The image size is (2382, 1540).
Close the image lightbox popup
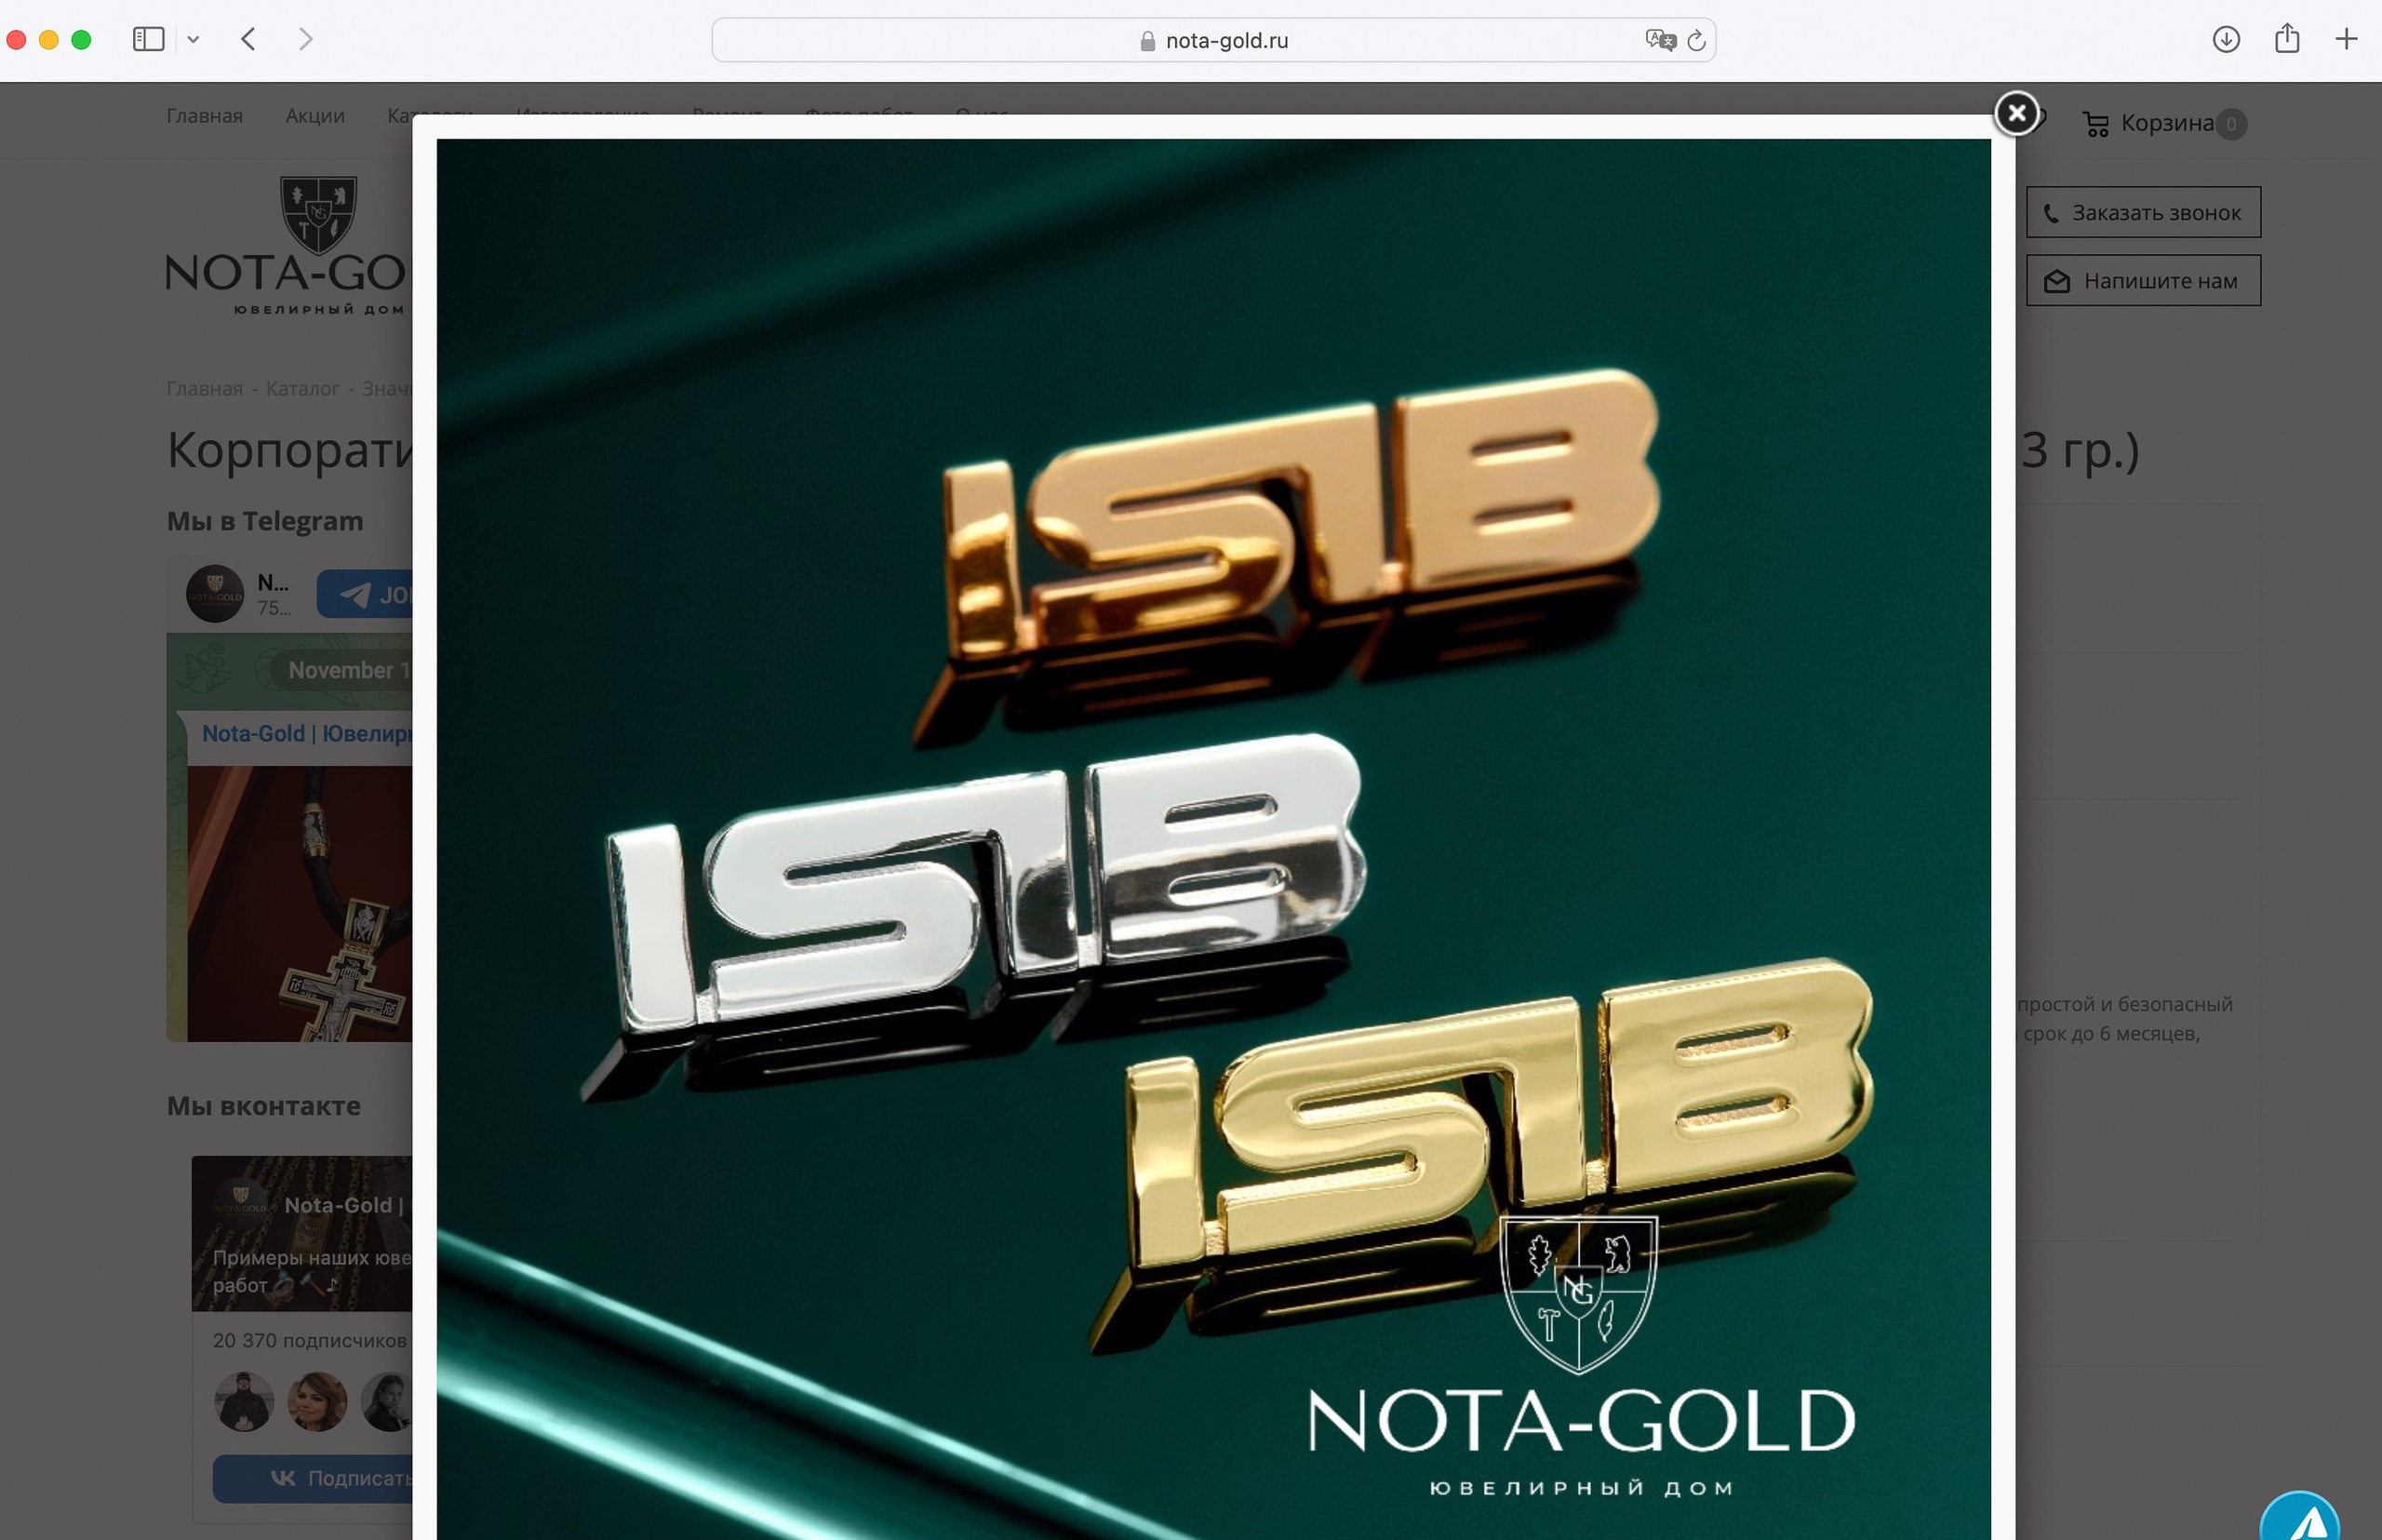(x=2016, y=113)
